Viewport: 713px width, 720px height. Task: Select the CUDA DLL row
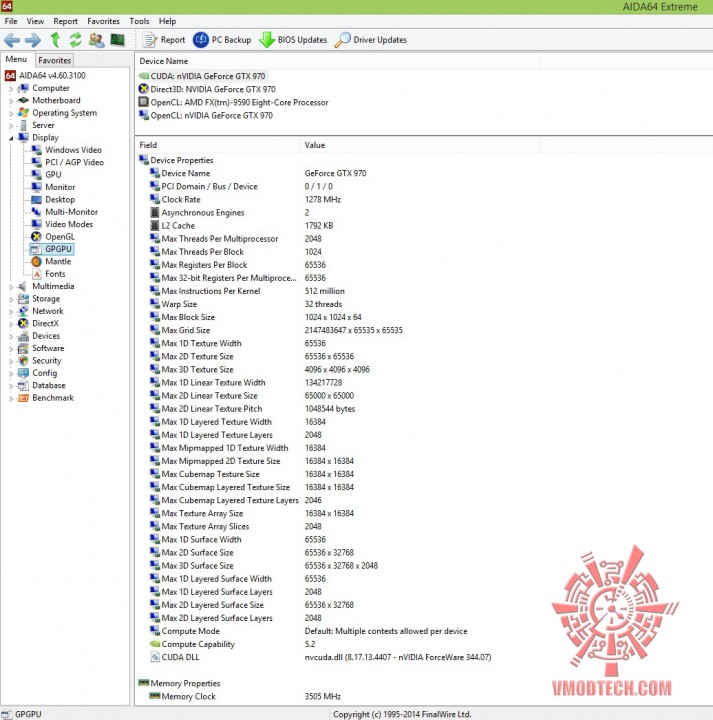point(320,658)
